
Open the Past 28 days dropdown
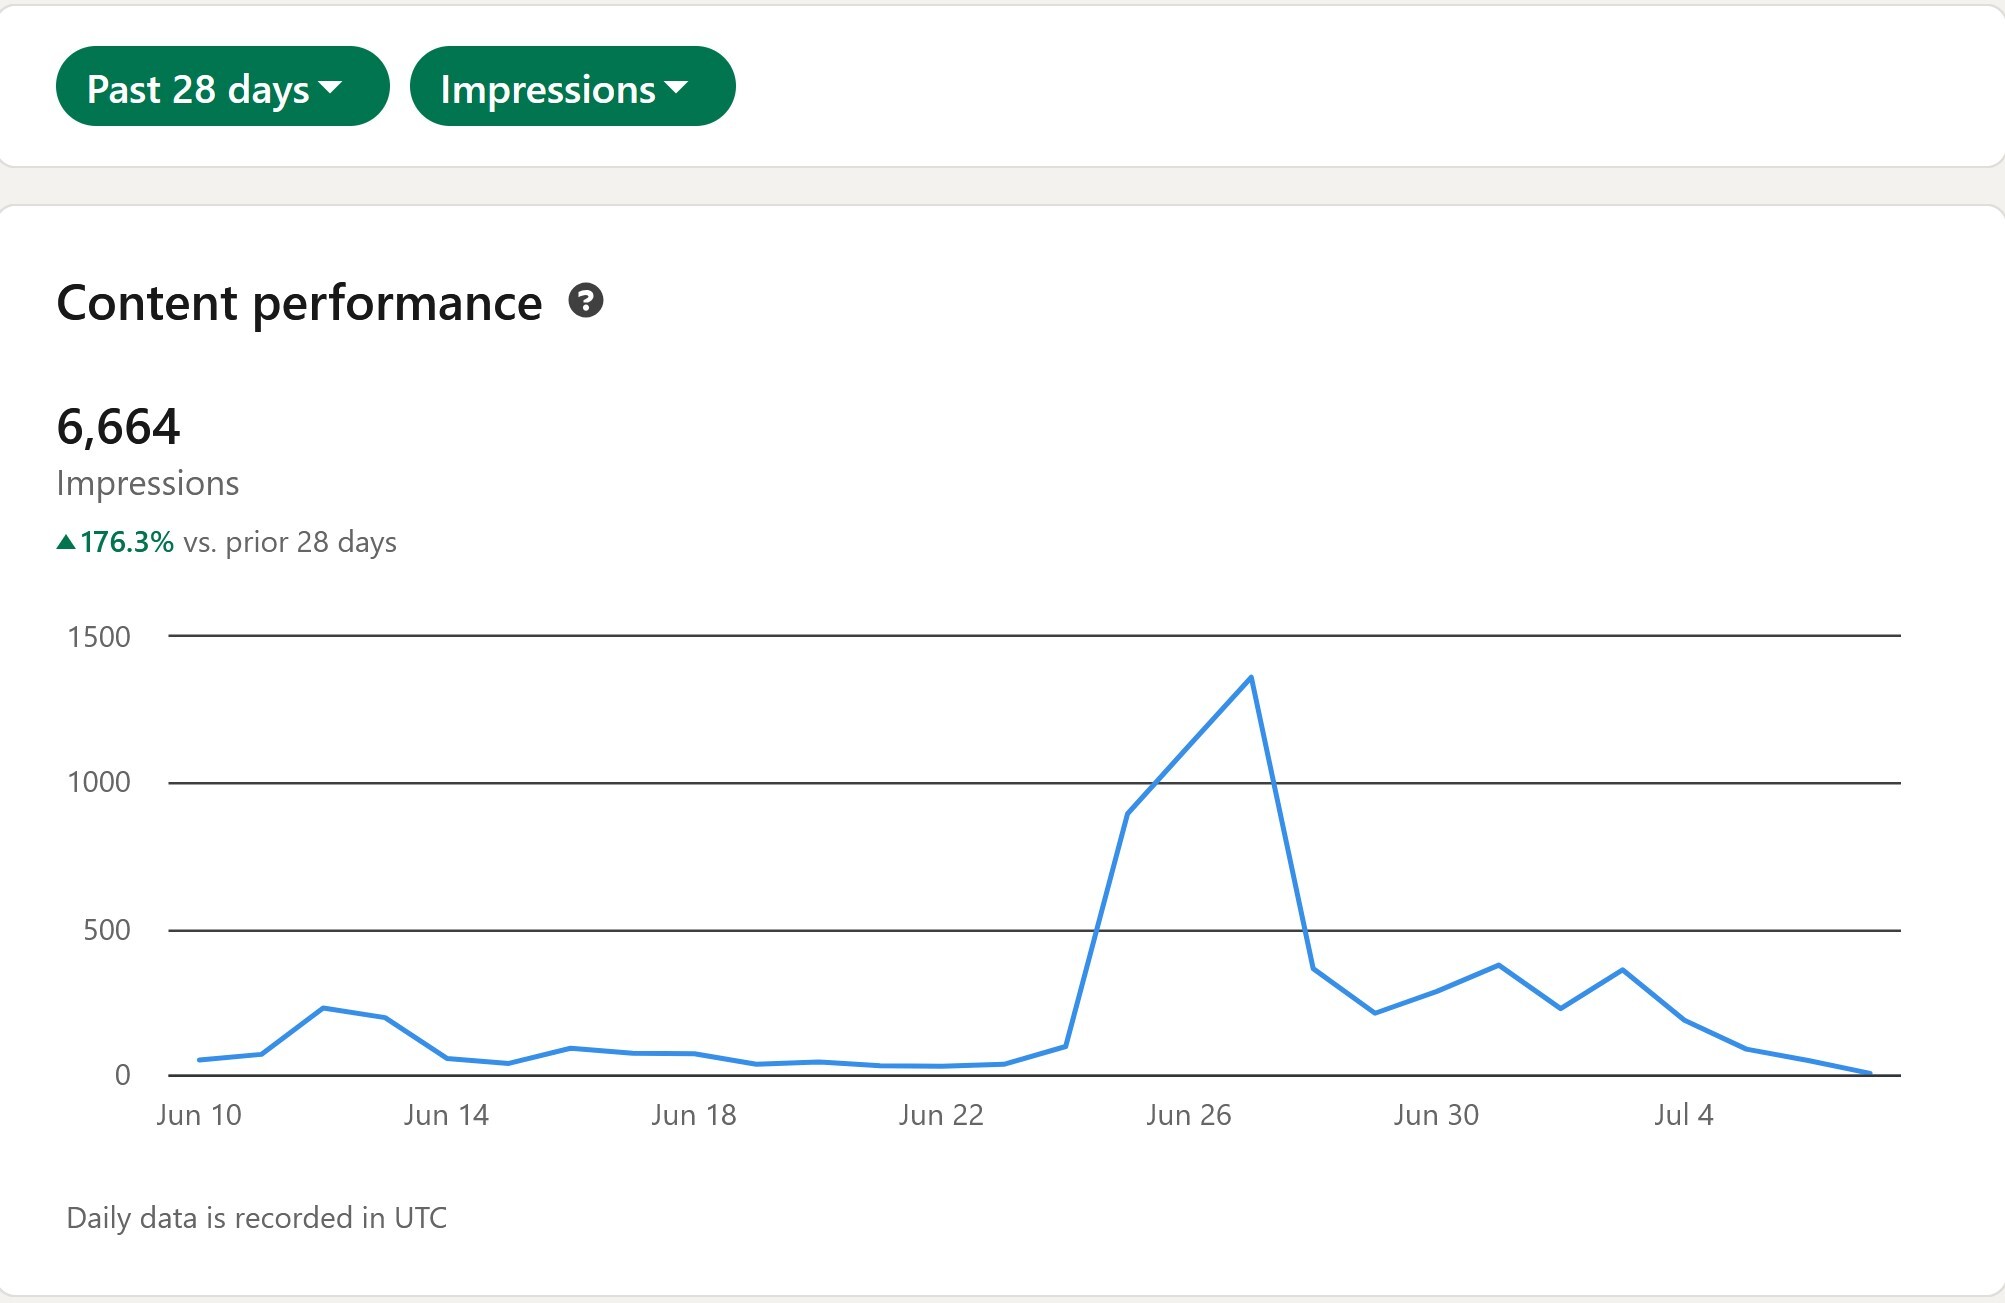tap(222, 87)
